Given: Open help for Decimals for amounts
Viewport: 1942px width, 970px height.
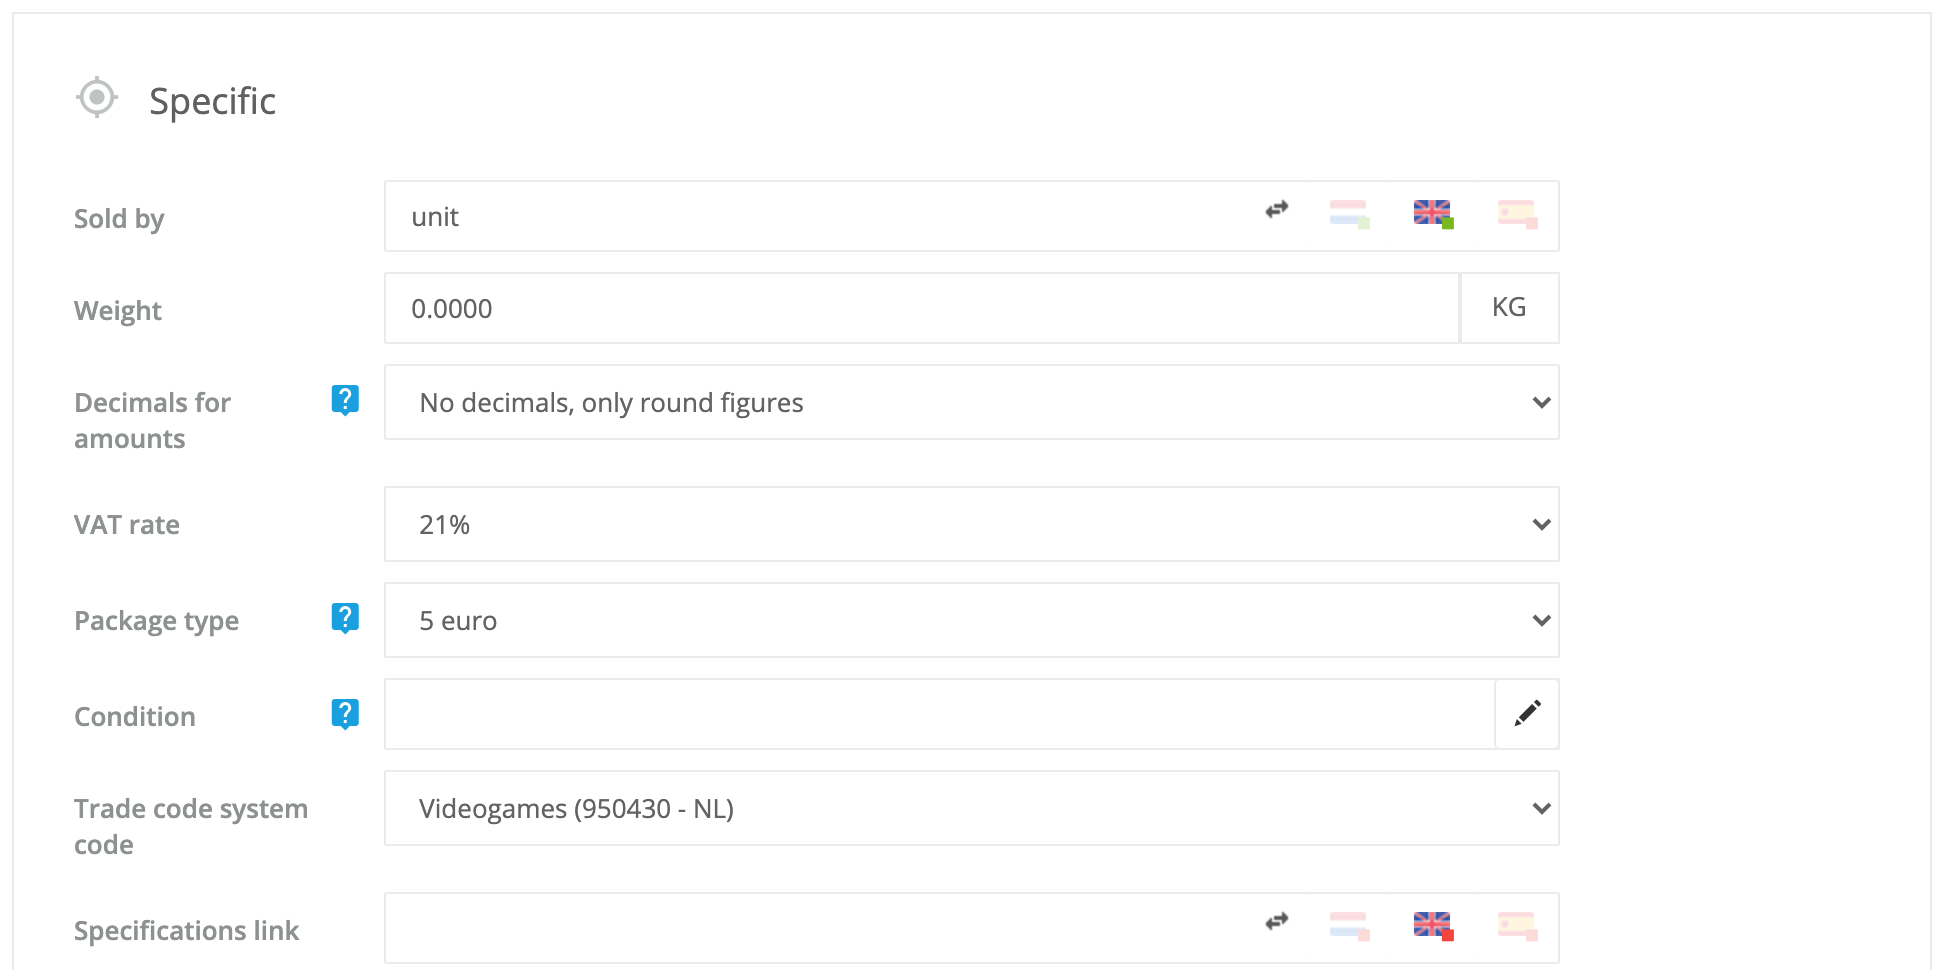Looking at the screenshot, I should (345, 400).
